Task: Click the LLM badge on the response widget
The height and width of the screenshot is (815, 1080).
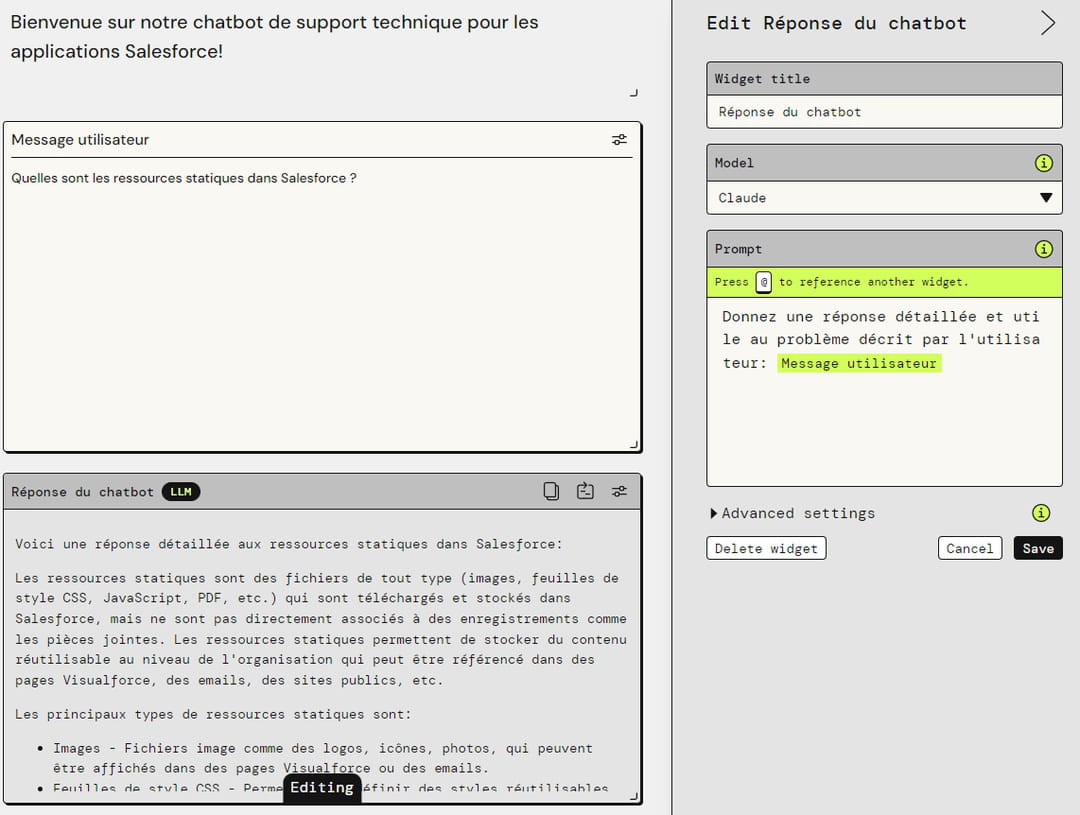Action: coord(181,492)
